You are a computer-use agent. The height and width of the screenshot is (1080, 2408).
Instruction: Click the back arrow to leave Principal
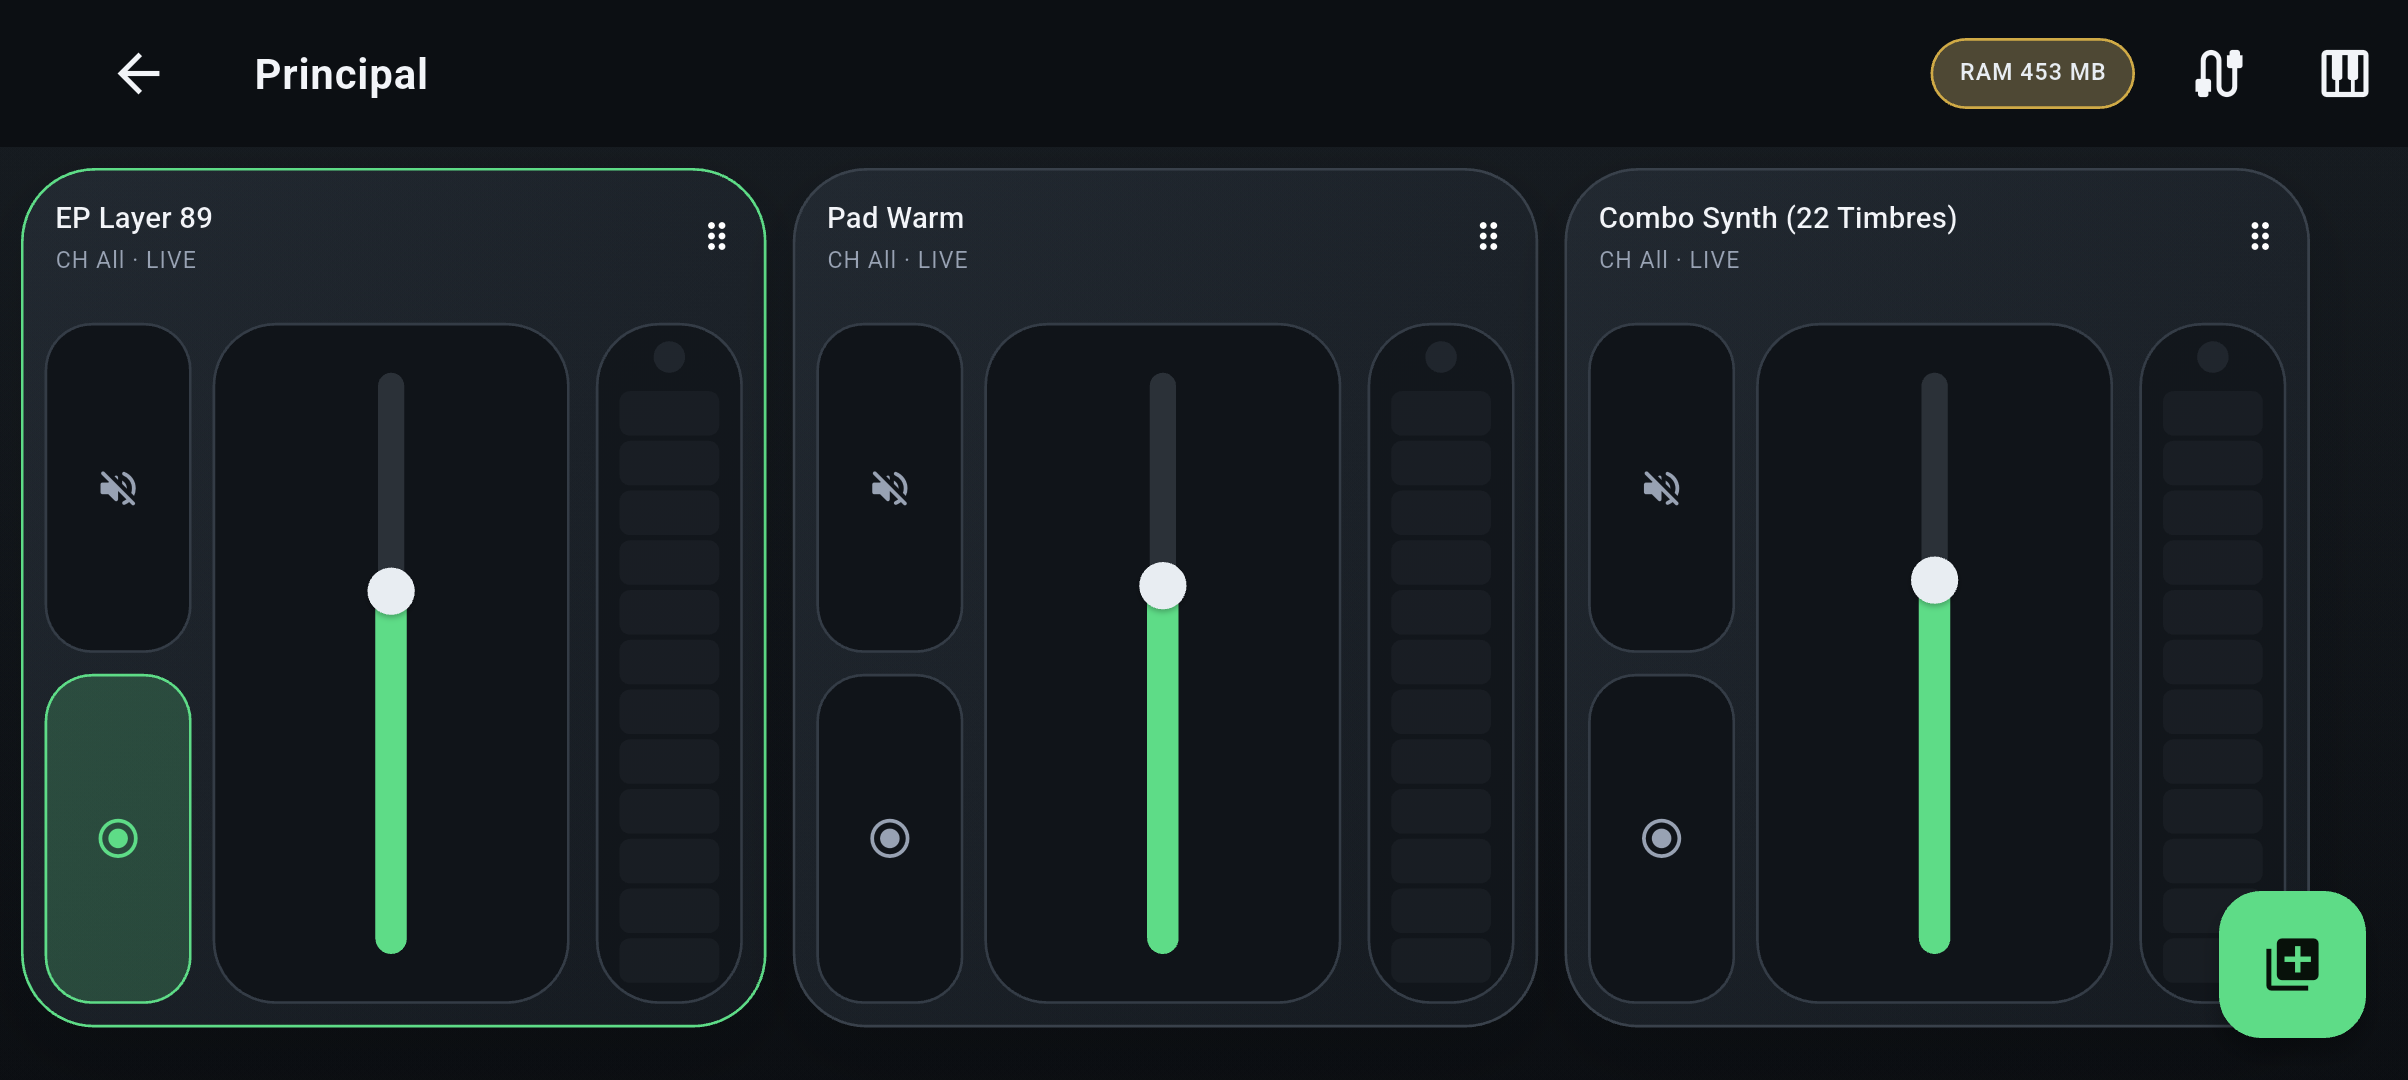point(137,73)
